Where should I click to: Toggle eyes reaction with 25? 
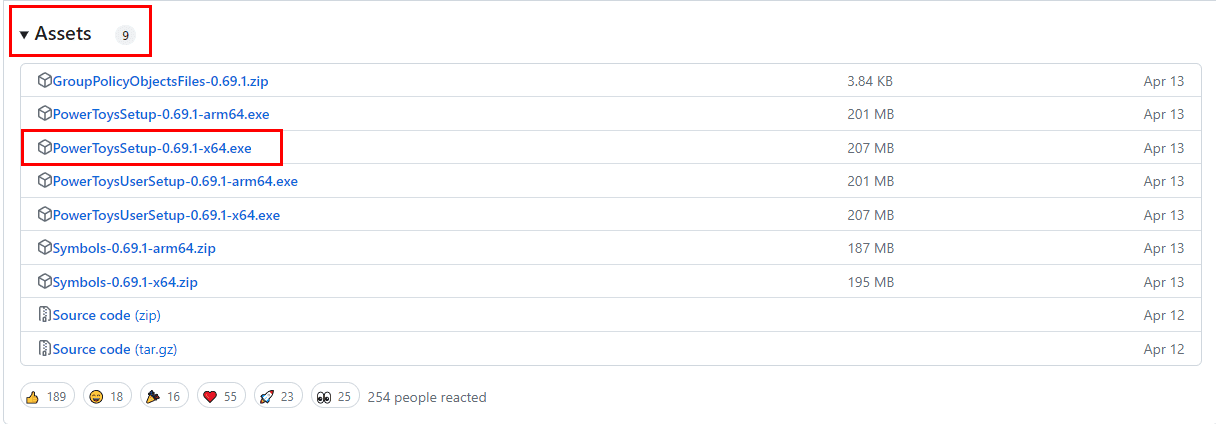coord(335,397)
